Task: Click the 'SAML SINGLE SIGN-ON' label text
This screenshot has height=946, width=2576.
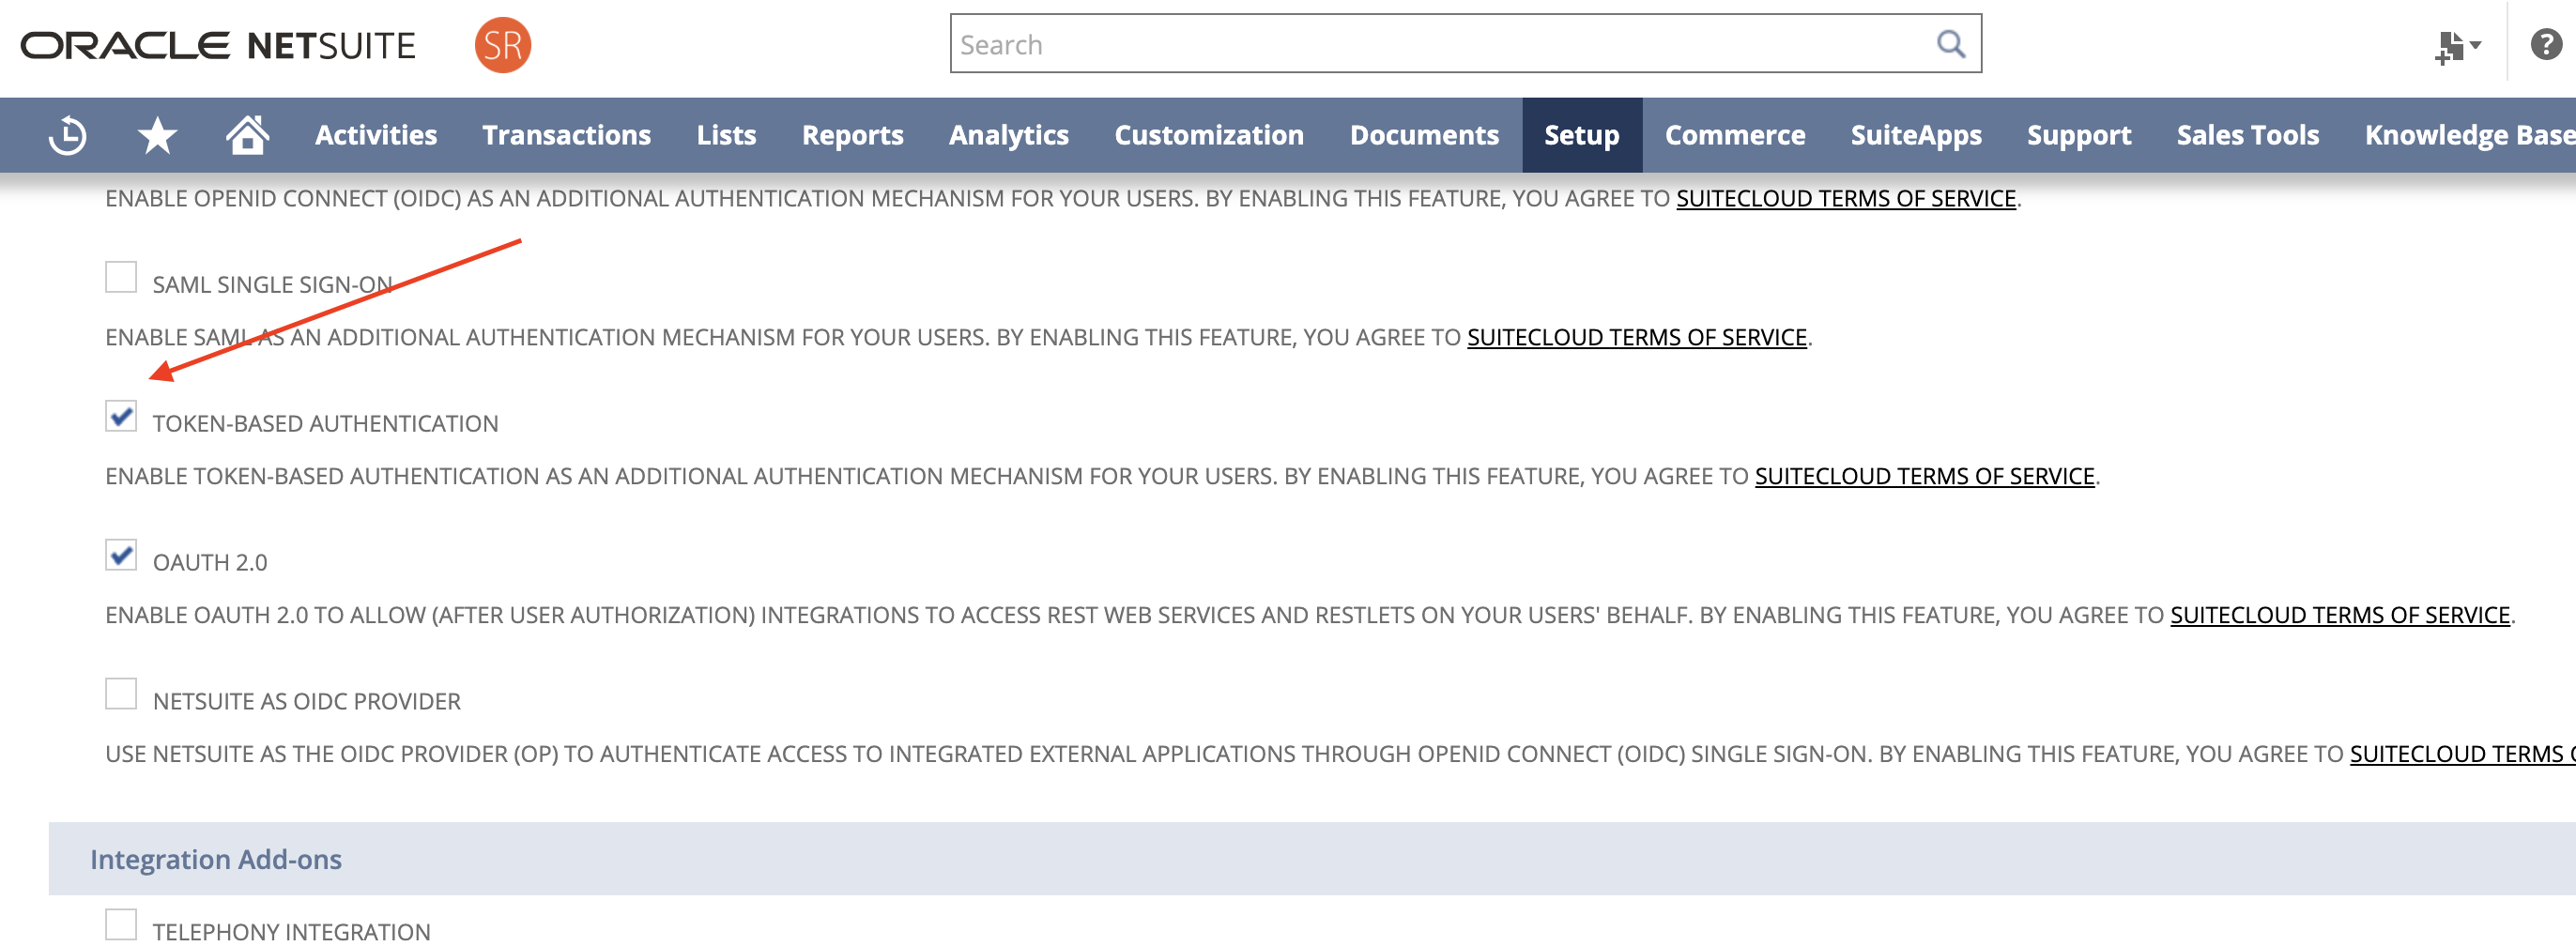Action: point(272,285)
